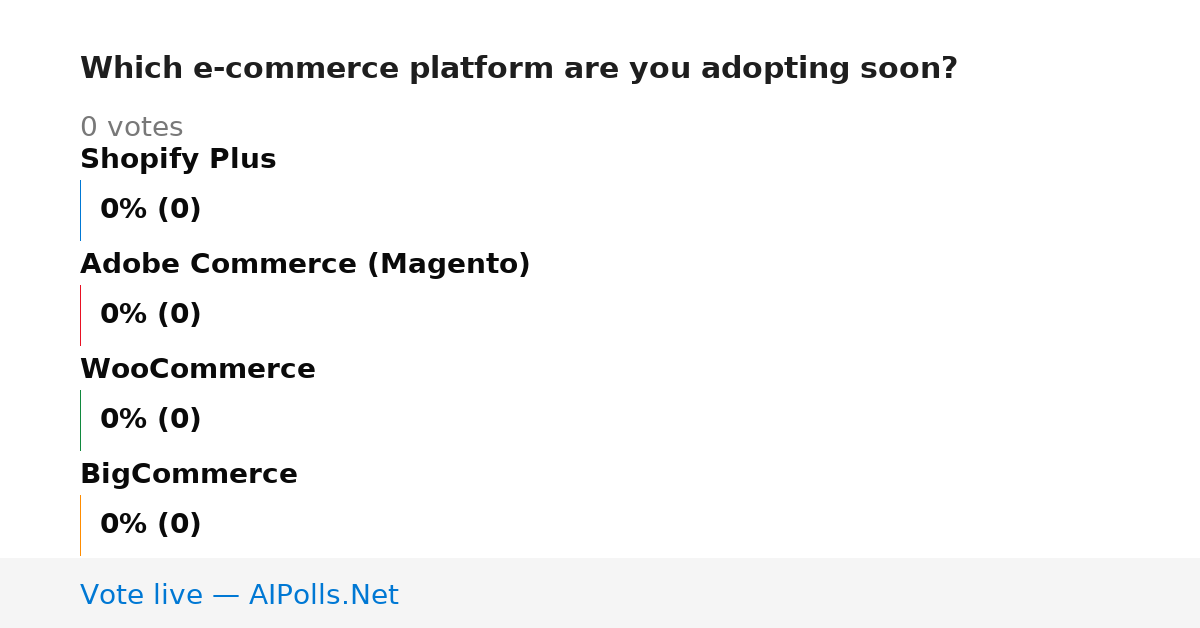
Task: Open the Vote live — AIPolls.Net link
Action: coord(239,595)
